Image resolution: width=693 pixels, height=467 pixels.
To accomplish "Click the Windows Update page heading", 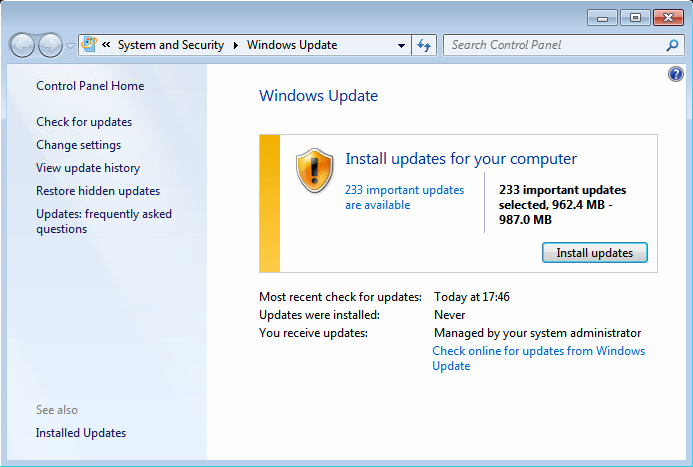I will (x=319, y=96).
